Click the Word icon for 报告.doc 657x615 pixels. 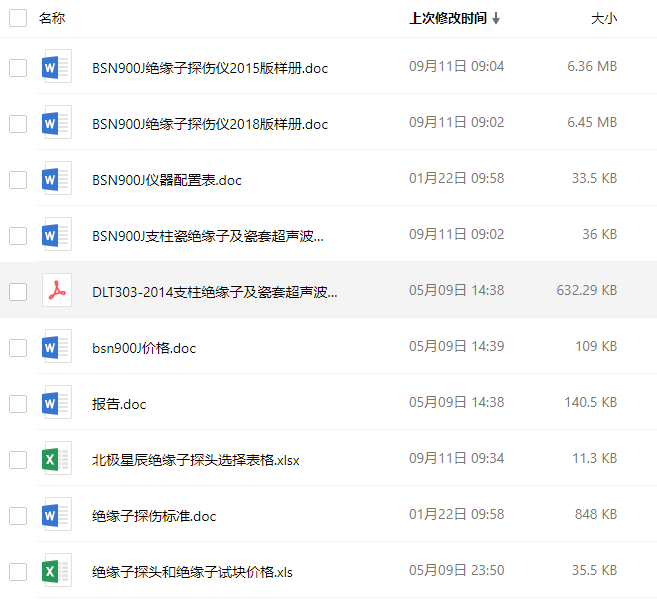coord(57,402)
